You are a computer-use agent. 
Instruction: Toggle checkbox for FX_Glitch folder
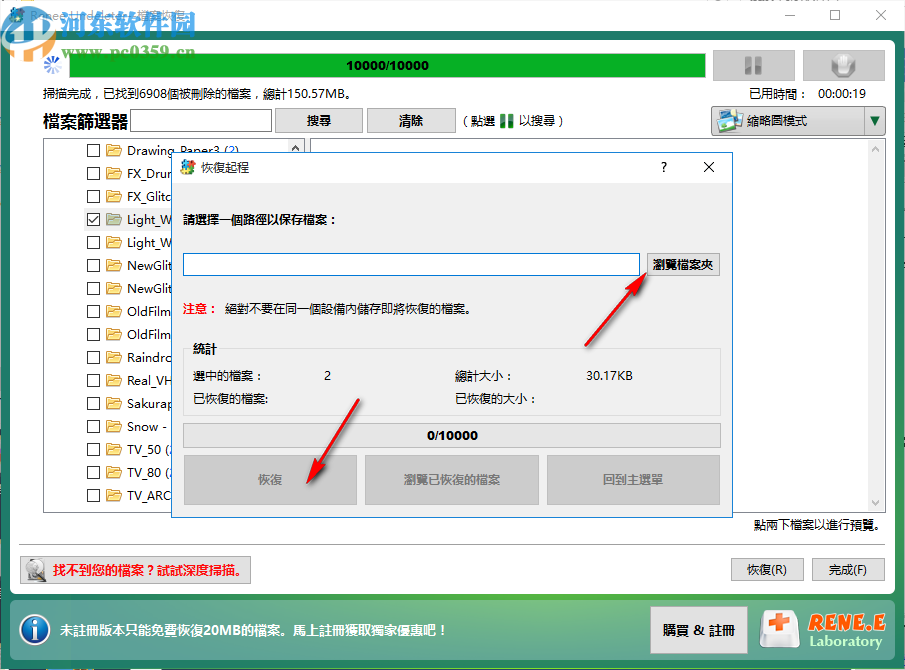tap(93, 196)
